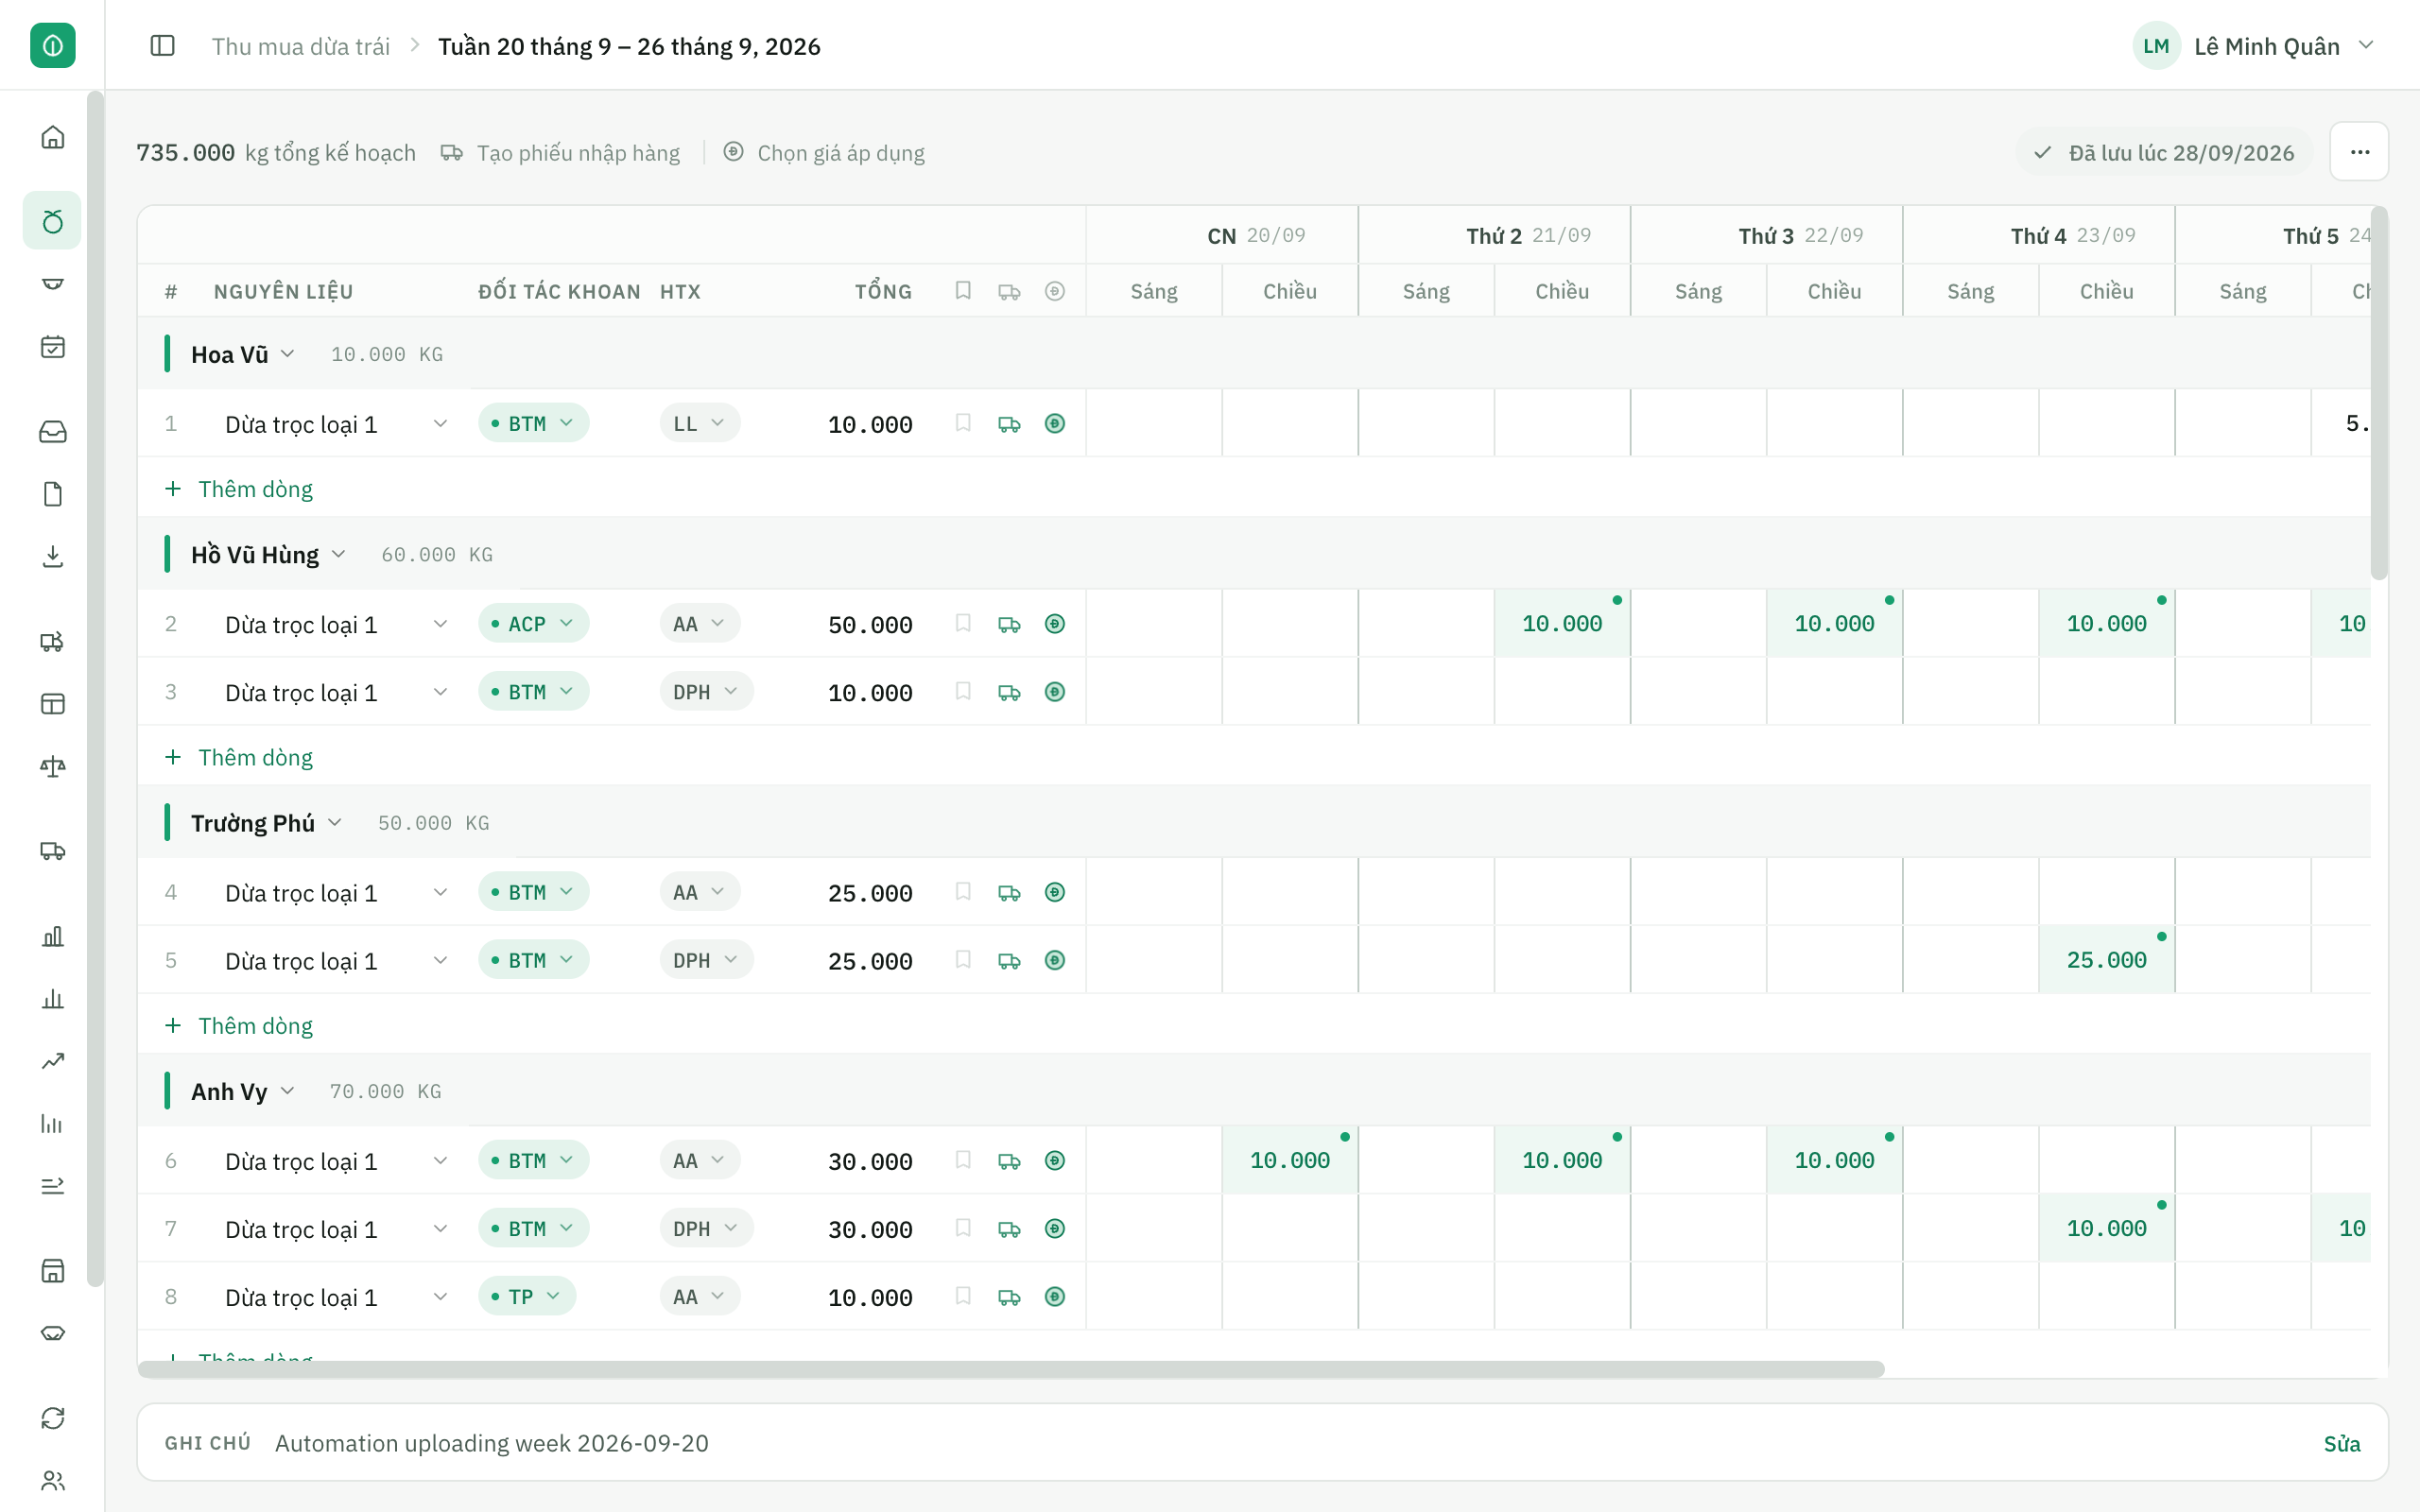Toggle bookmark flag on row 4

point(963,891)
